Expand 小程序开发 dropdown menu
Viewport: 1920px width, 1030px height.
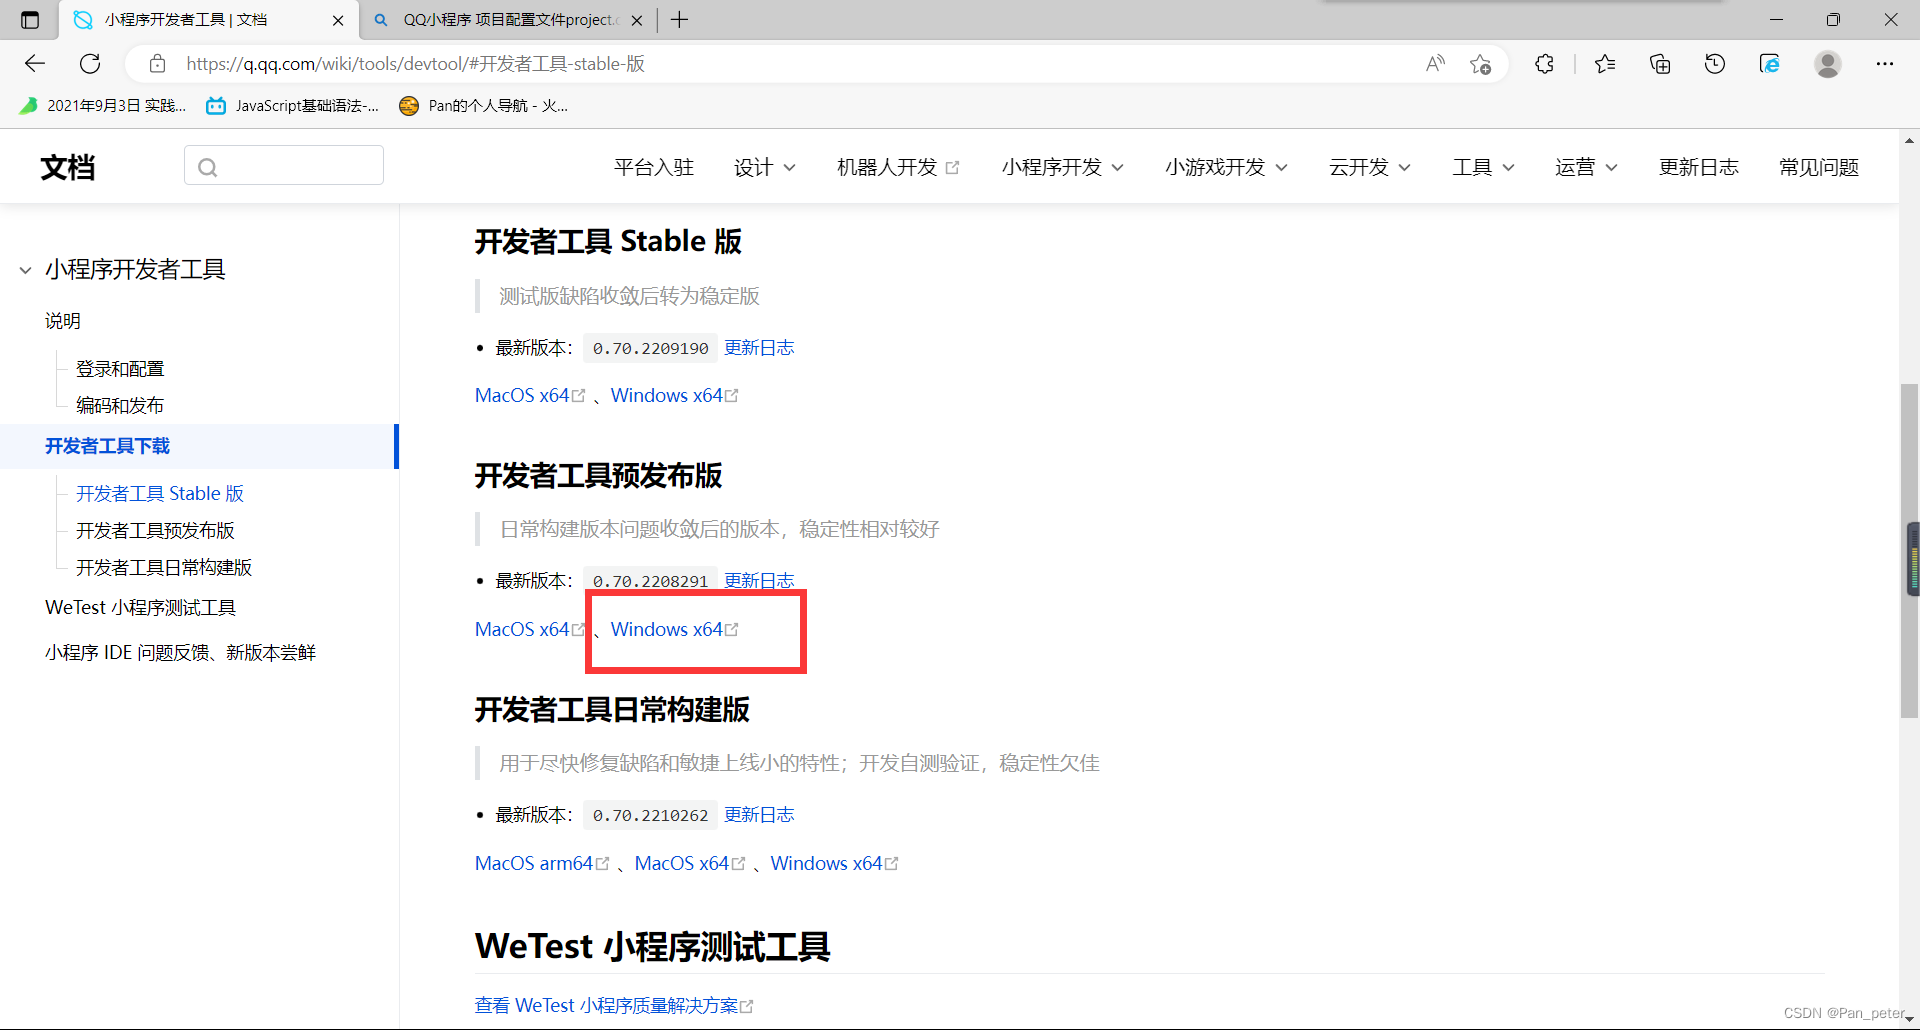click(x=1063, y=167)
